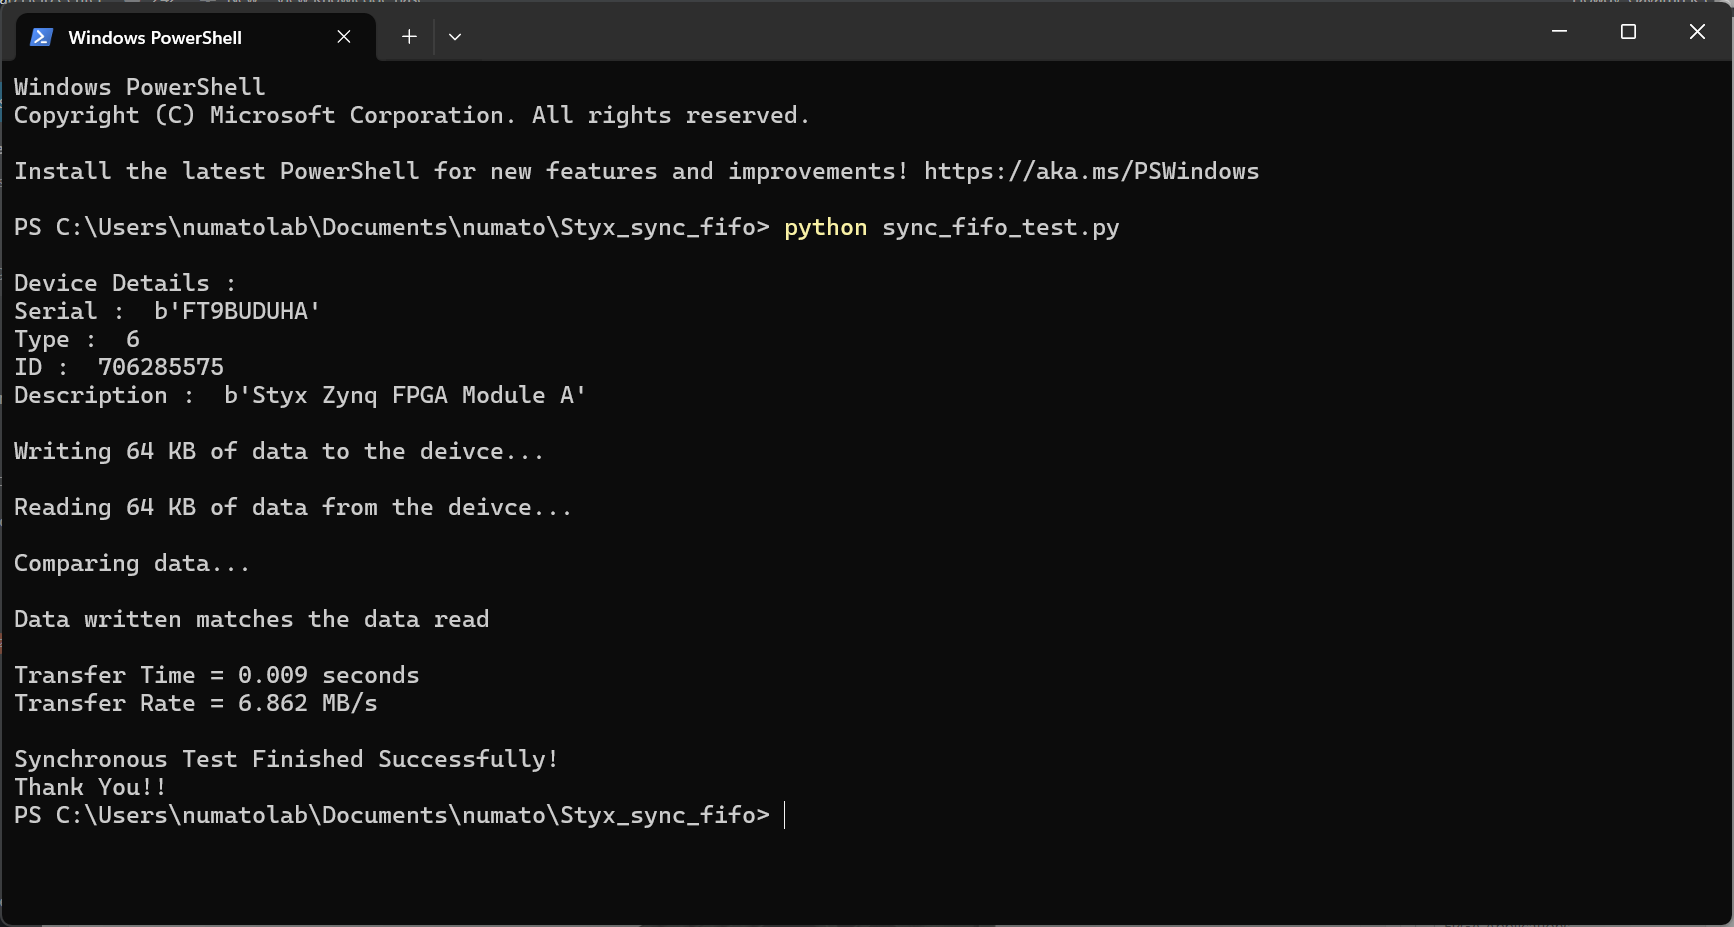The width and height of the screenshot is (1734, 927).
Task: Close the terminal window
Action: 1697,32
